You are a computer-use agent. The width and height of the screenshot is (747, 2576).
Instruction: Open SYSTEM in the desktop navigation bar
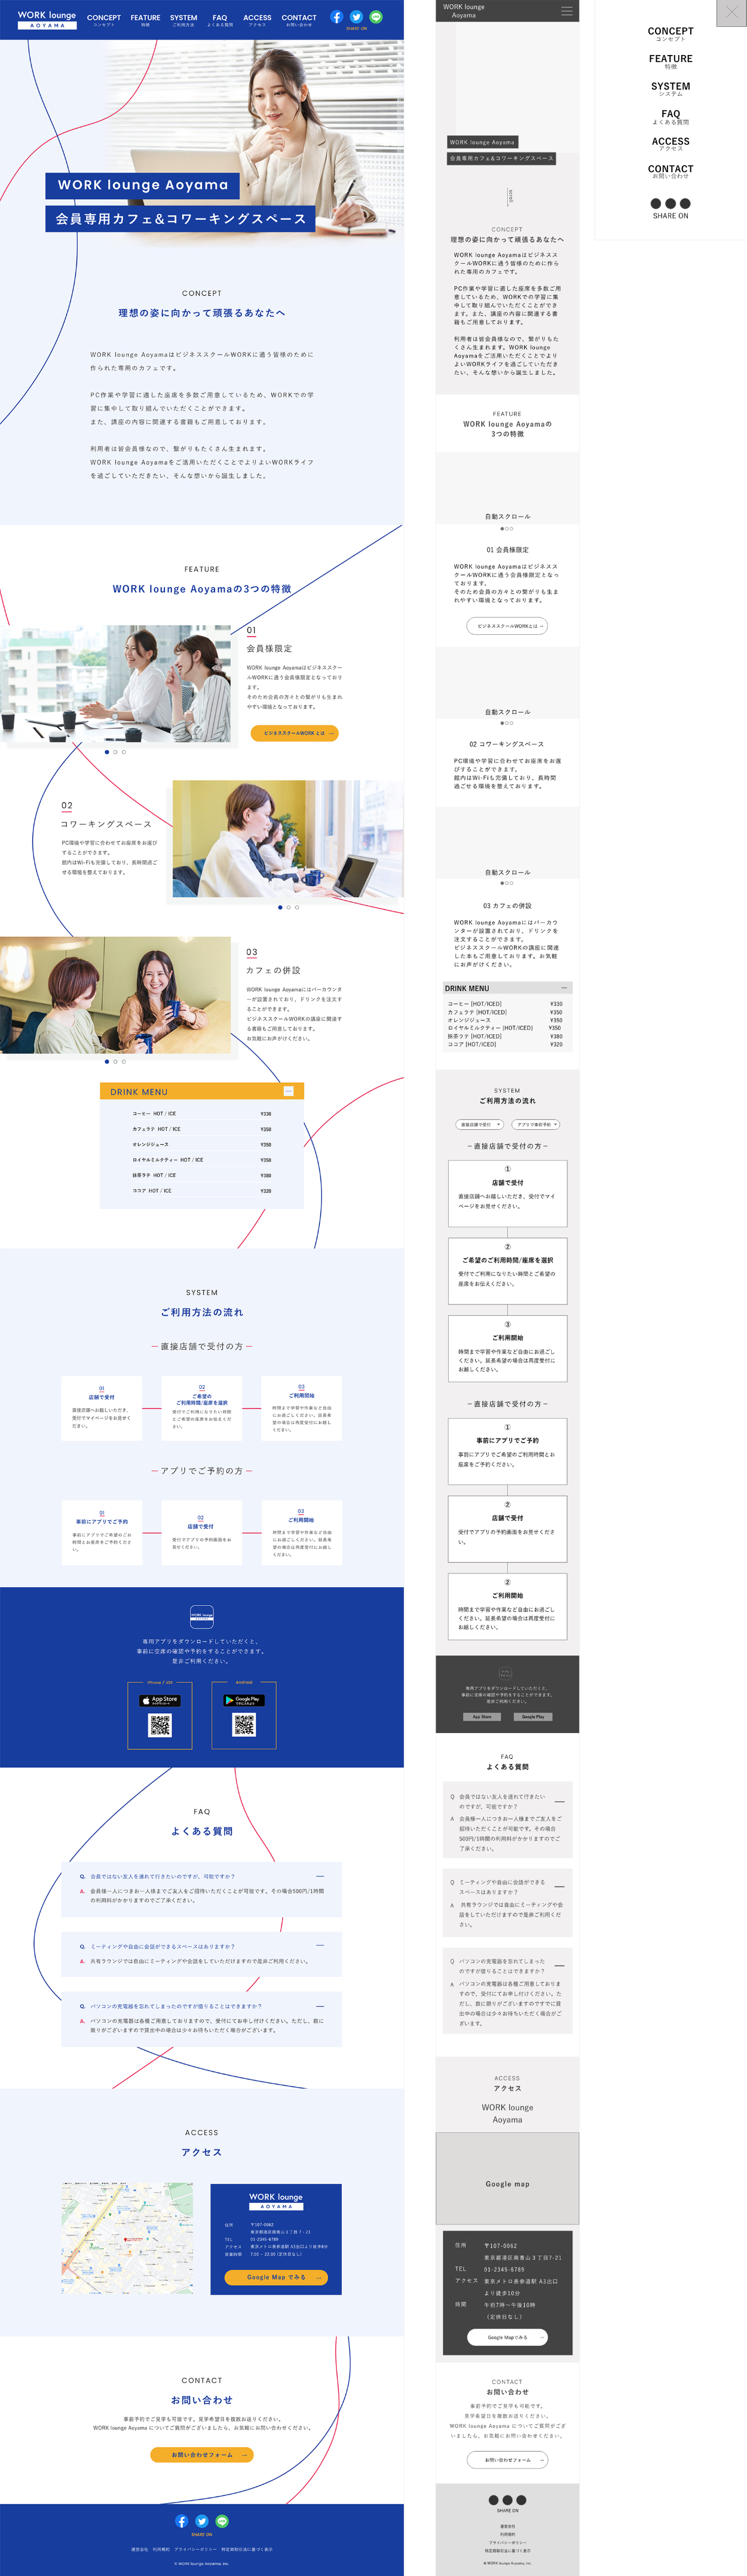coord(183,19)
